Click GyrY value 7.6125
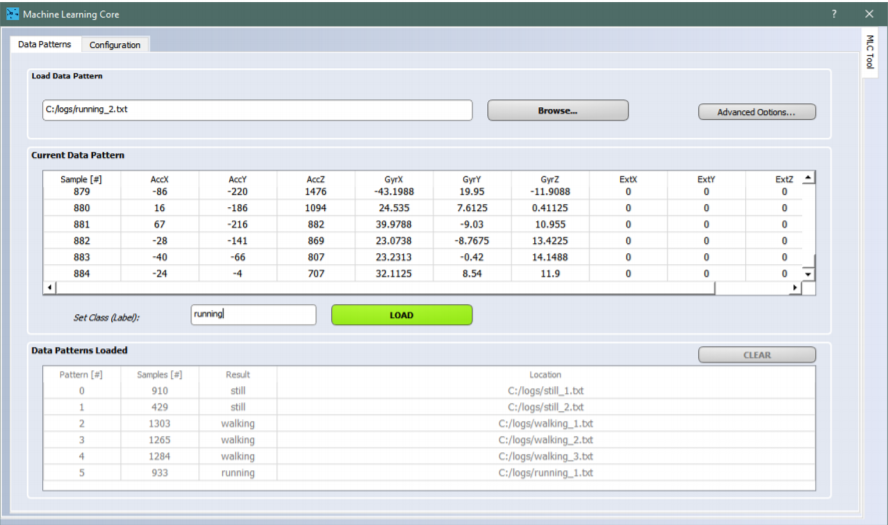 point(472,208)
